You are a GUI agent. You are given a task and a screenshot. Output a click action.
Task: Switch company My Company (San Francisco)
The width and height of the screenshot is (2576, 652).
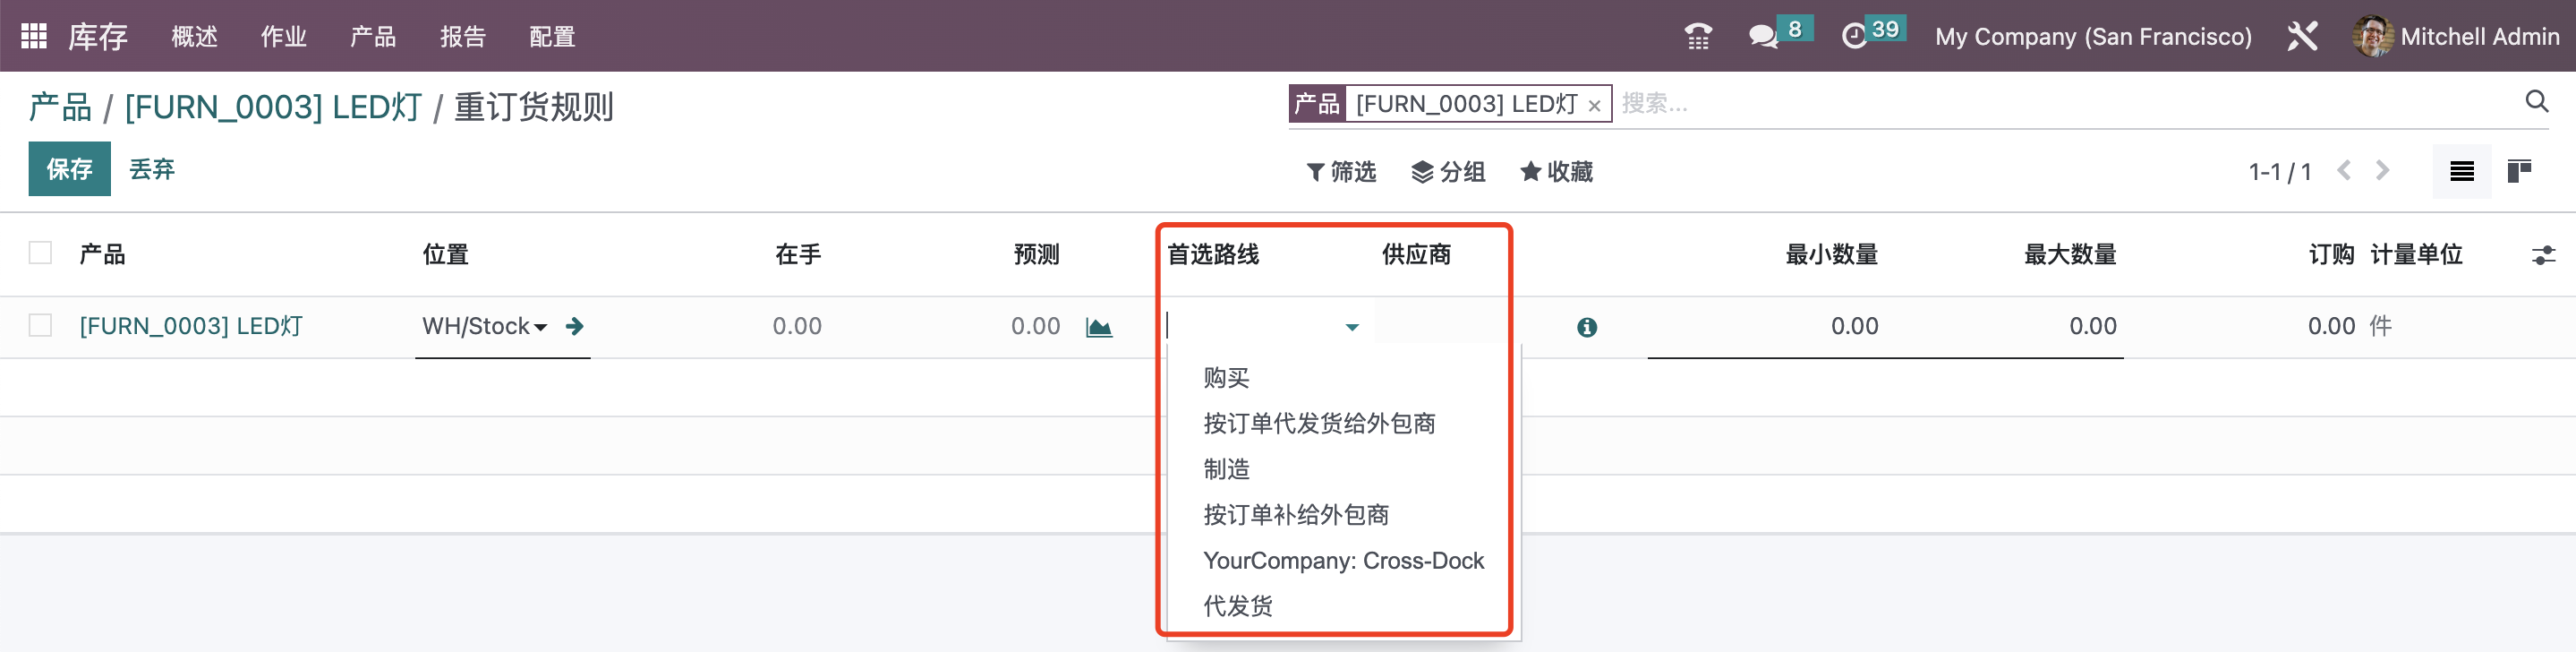pyautogui.click(x=2093, y=37)
